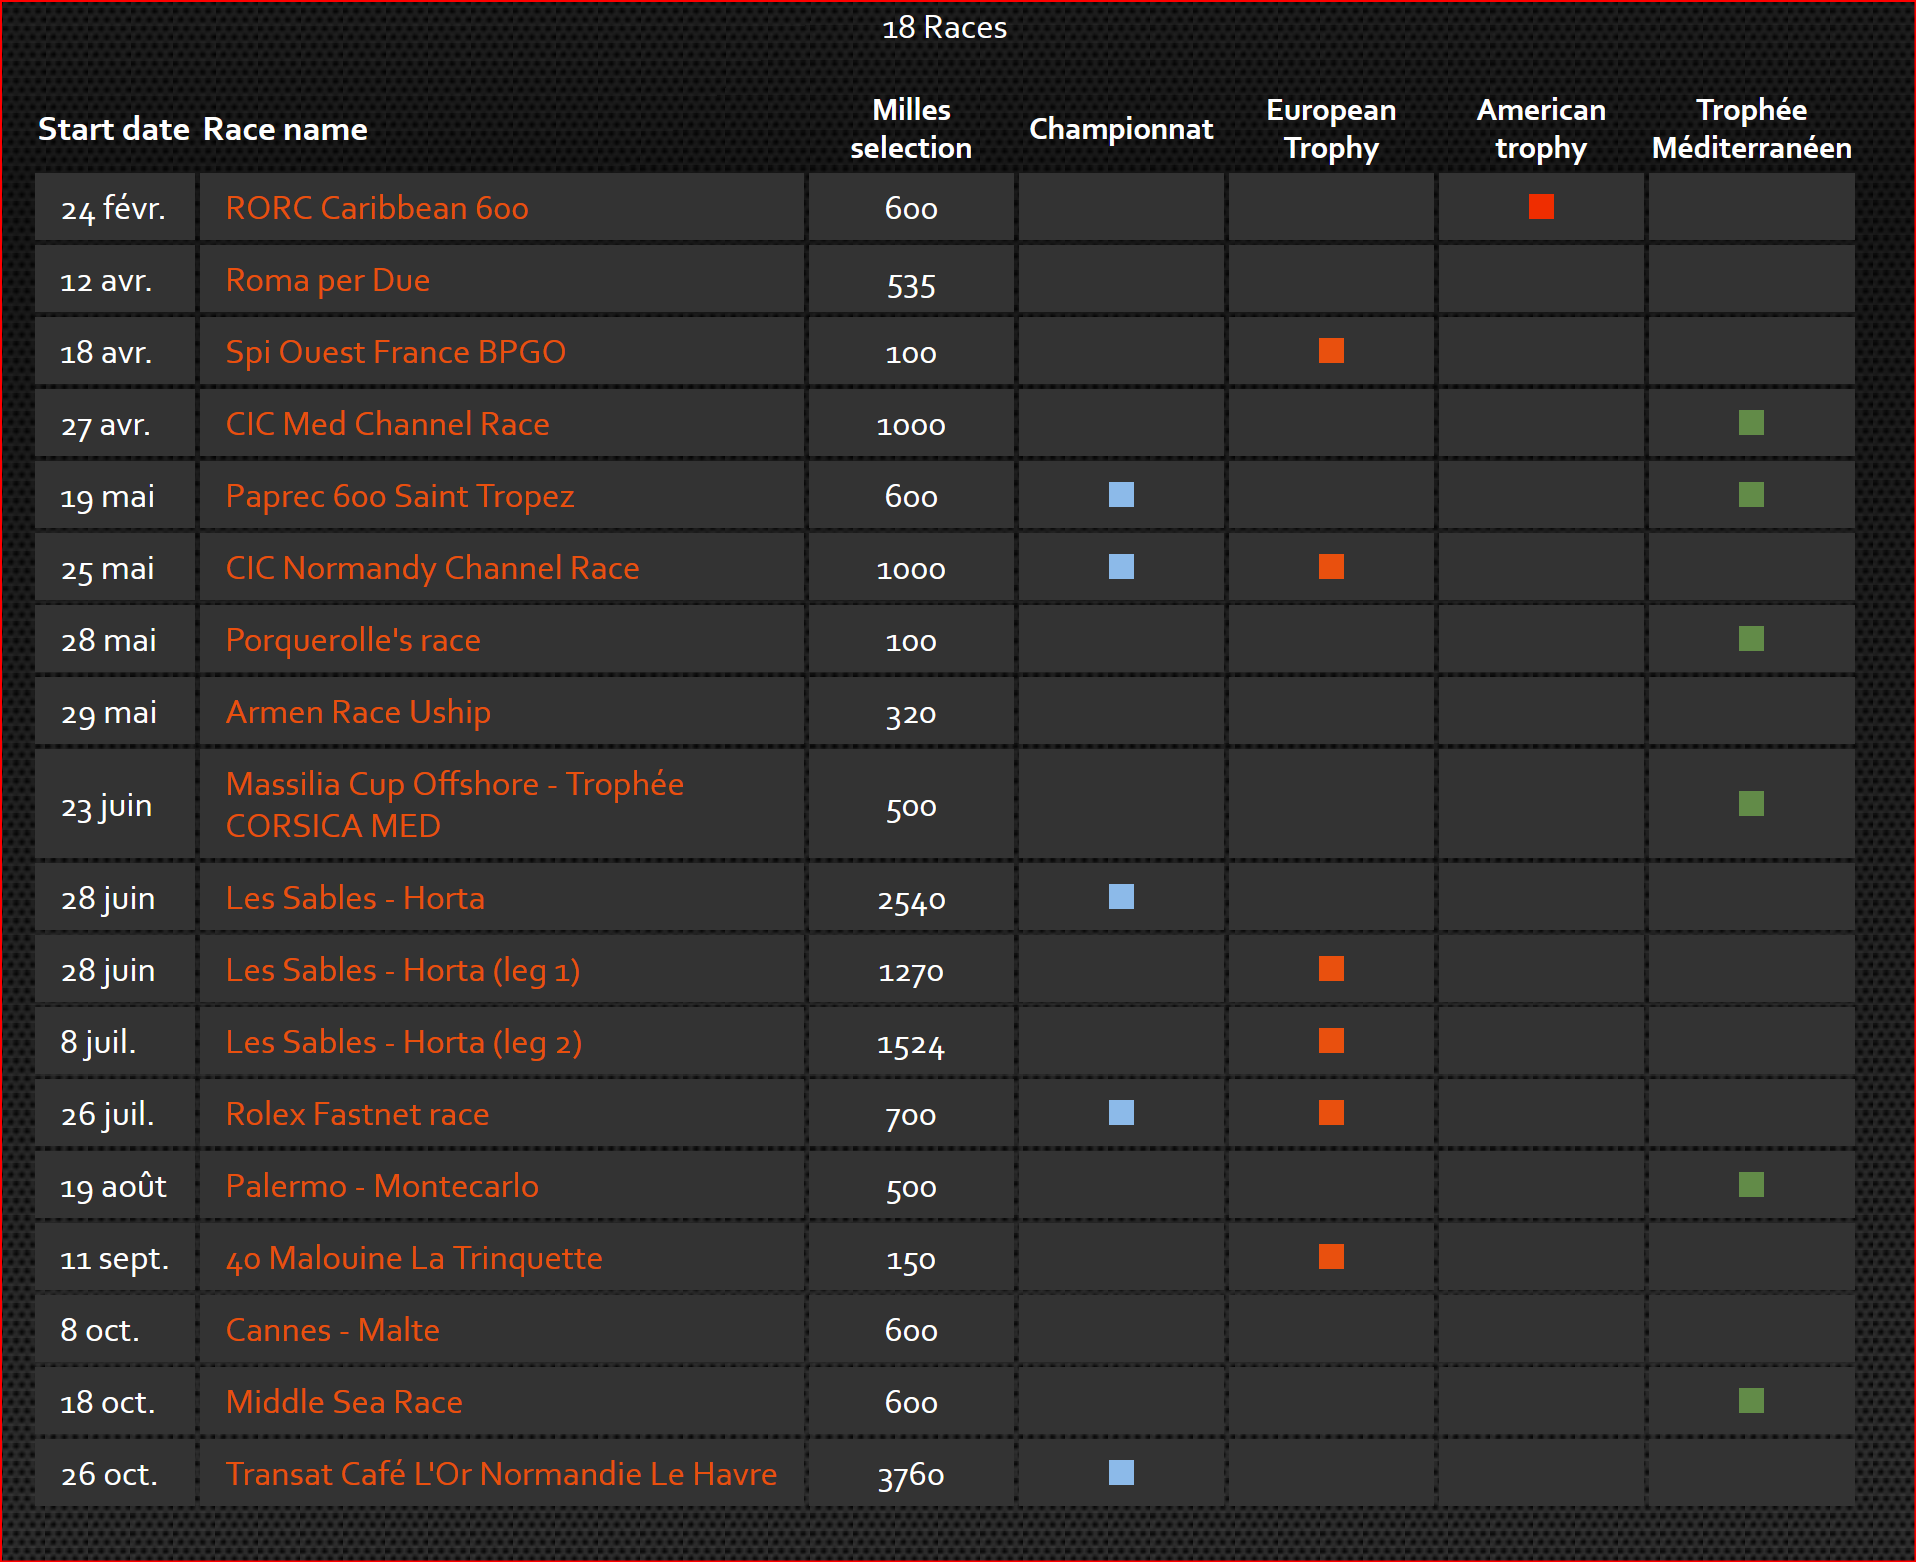
Task: Click green Méditerranéen marker for Porquerolle's race
Action: 1750,639
